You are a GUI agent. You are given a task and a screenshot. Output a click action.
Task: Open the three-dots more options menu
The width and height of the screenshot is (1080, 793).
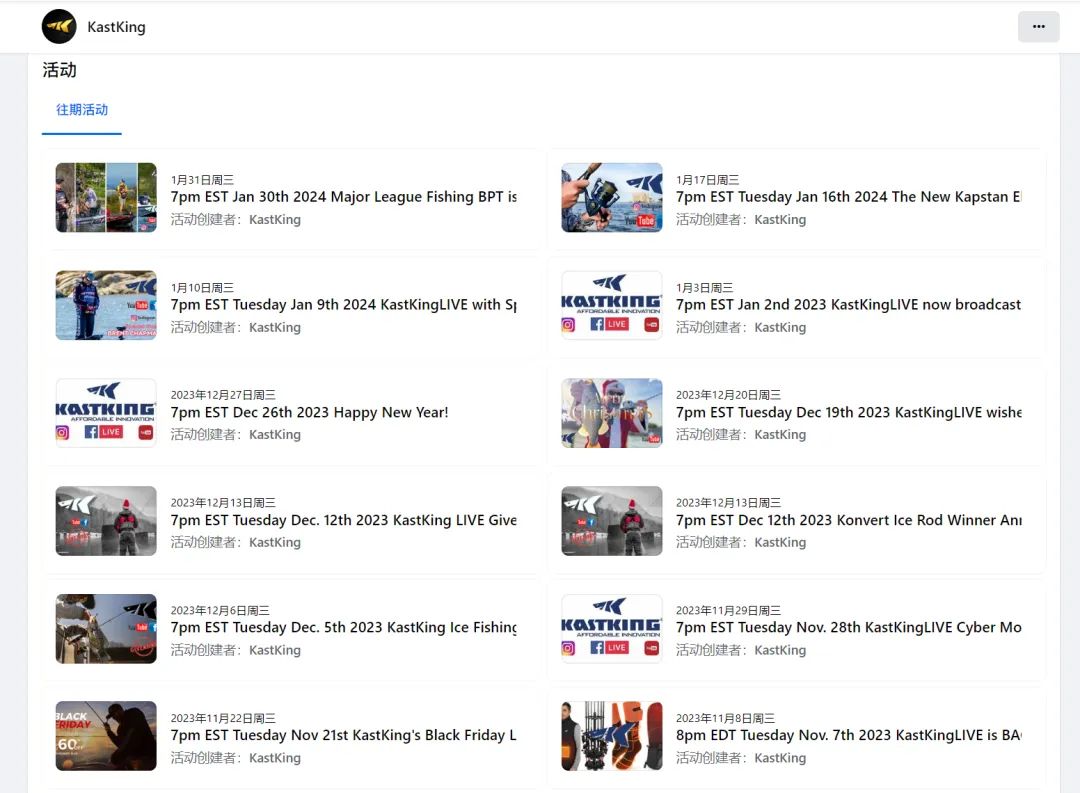pos(1038,27)
